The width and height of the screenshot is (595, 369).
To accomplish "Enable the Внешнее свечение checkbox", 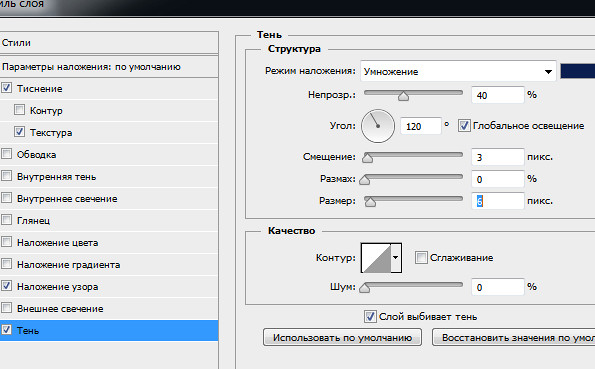I will click(x=6, y=308).
